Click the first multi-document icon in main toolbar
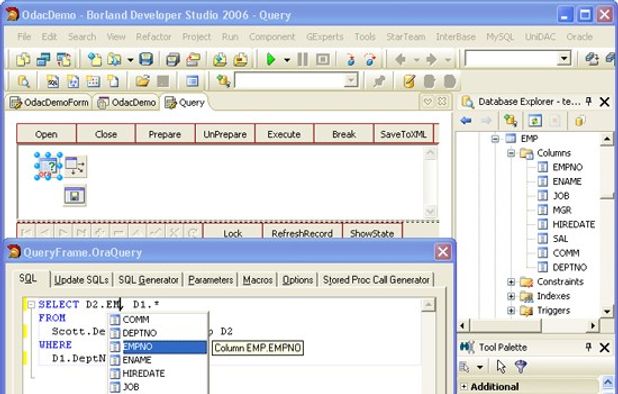618x394 pixels. click(23, 59)
